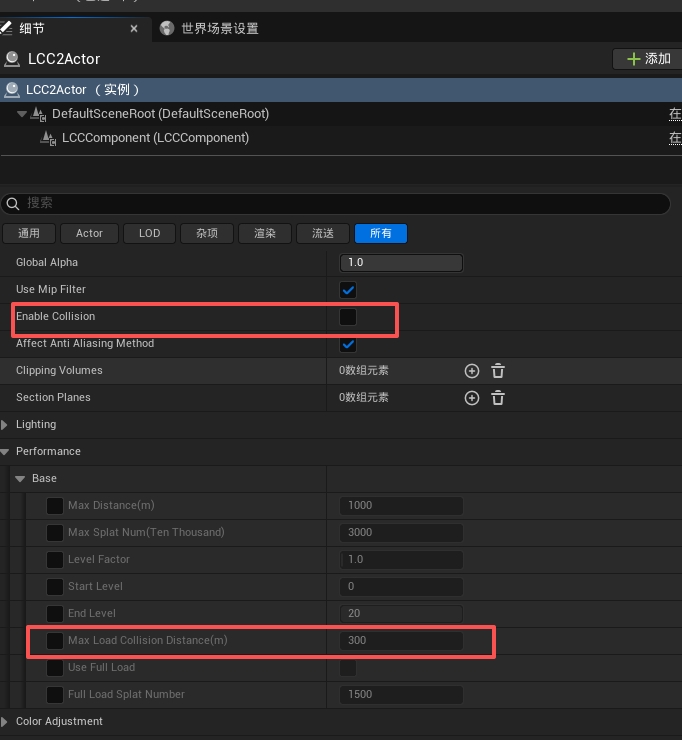Delete all Clipping Volumes elements
This screenshot has width=682, height=740.
click(x=498, y=371)
